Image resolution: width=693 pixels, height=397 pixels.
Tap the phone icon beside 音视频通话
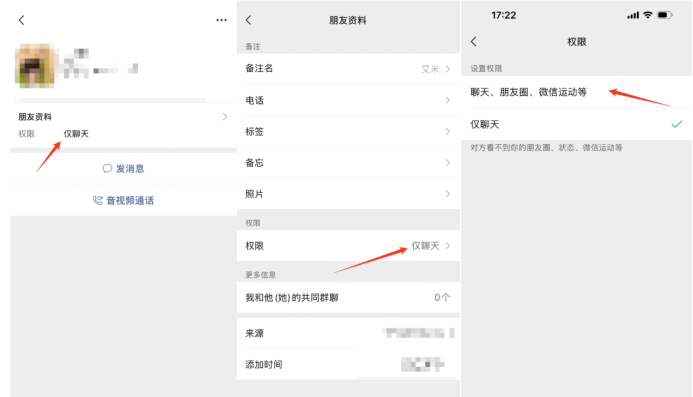(x=97, y=200)
